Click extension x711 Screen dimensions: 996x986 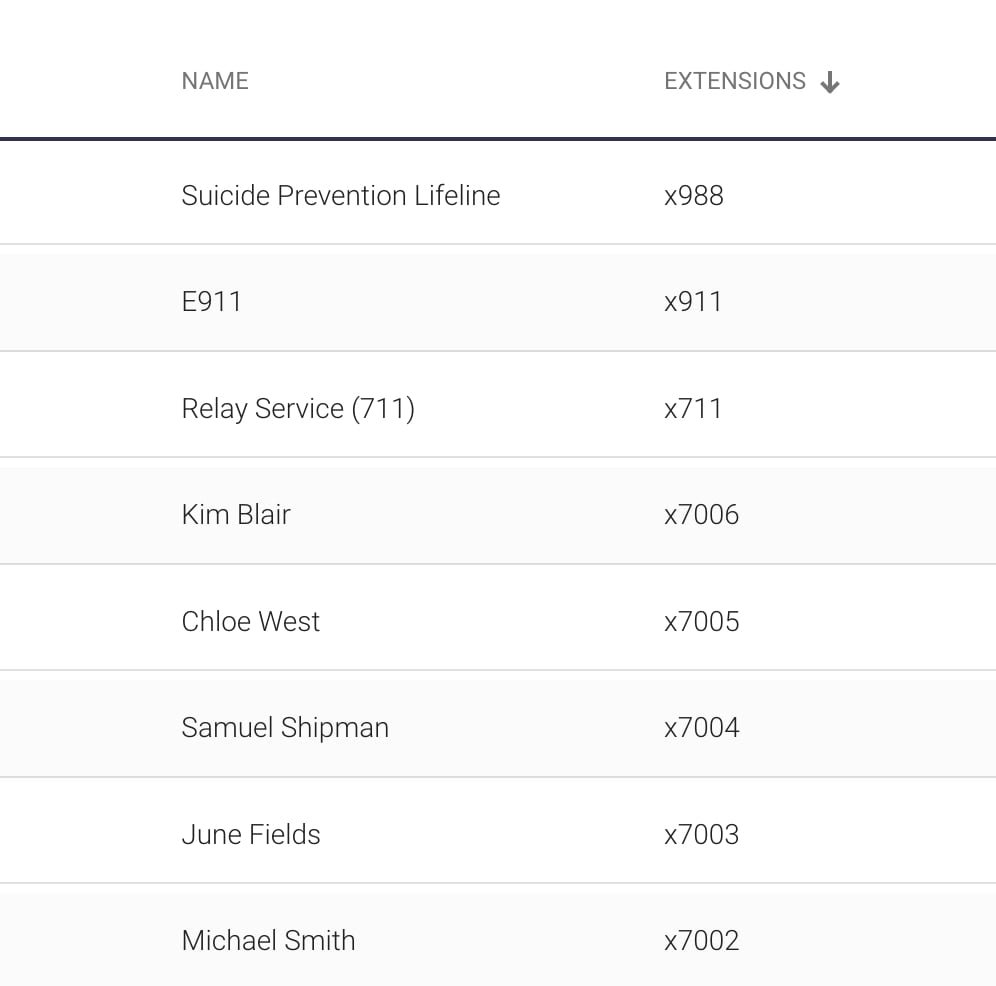point(693,409)
